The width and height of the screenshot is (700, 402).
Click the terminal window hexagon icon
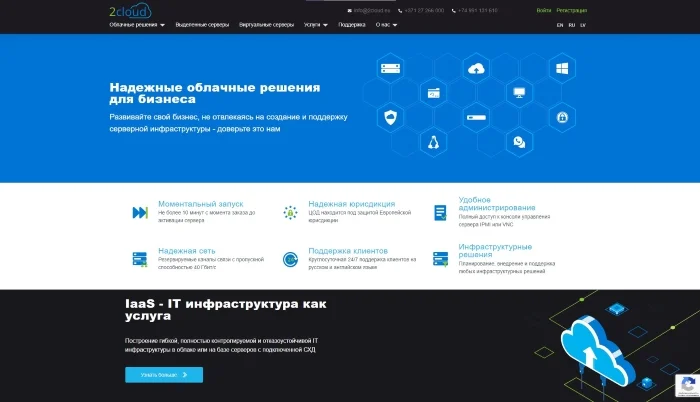[433, 93]
